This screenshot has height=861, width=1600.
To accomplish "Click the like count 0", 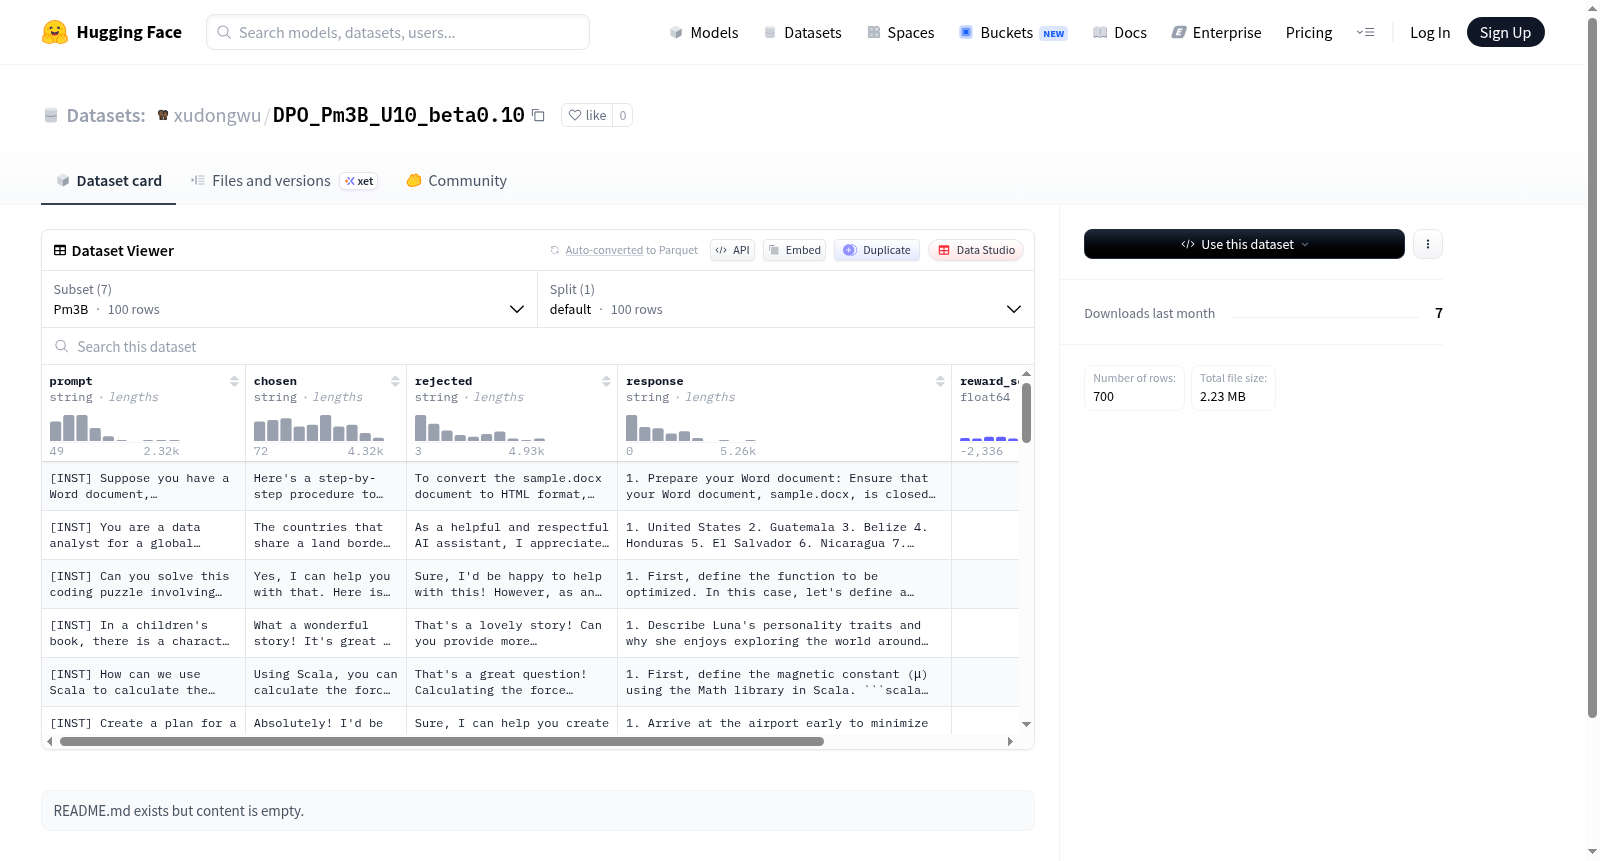I will [622, 115].
